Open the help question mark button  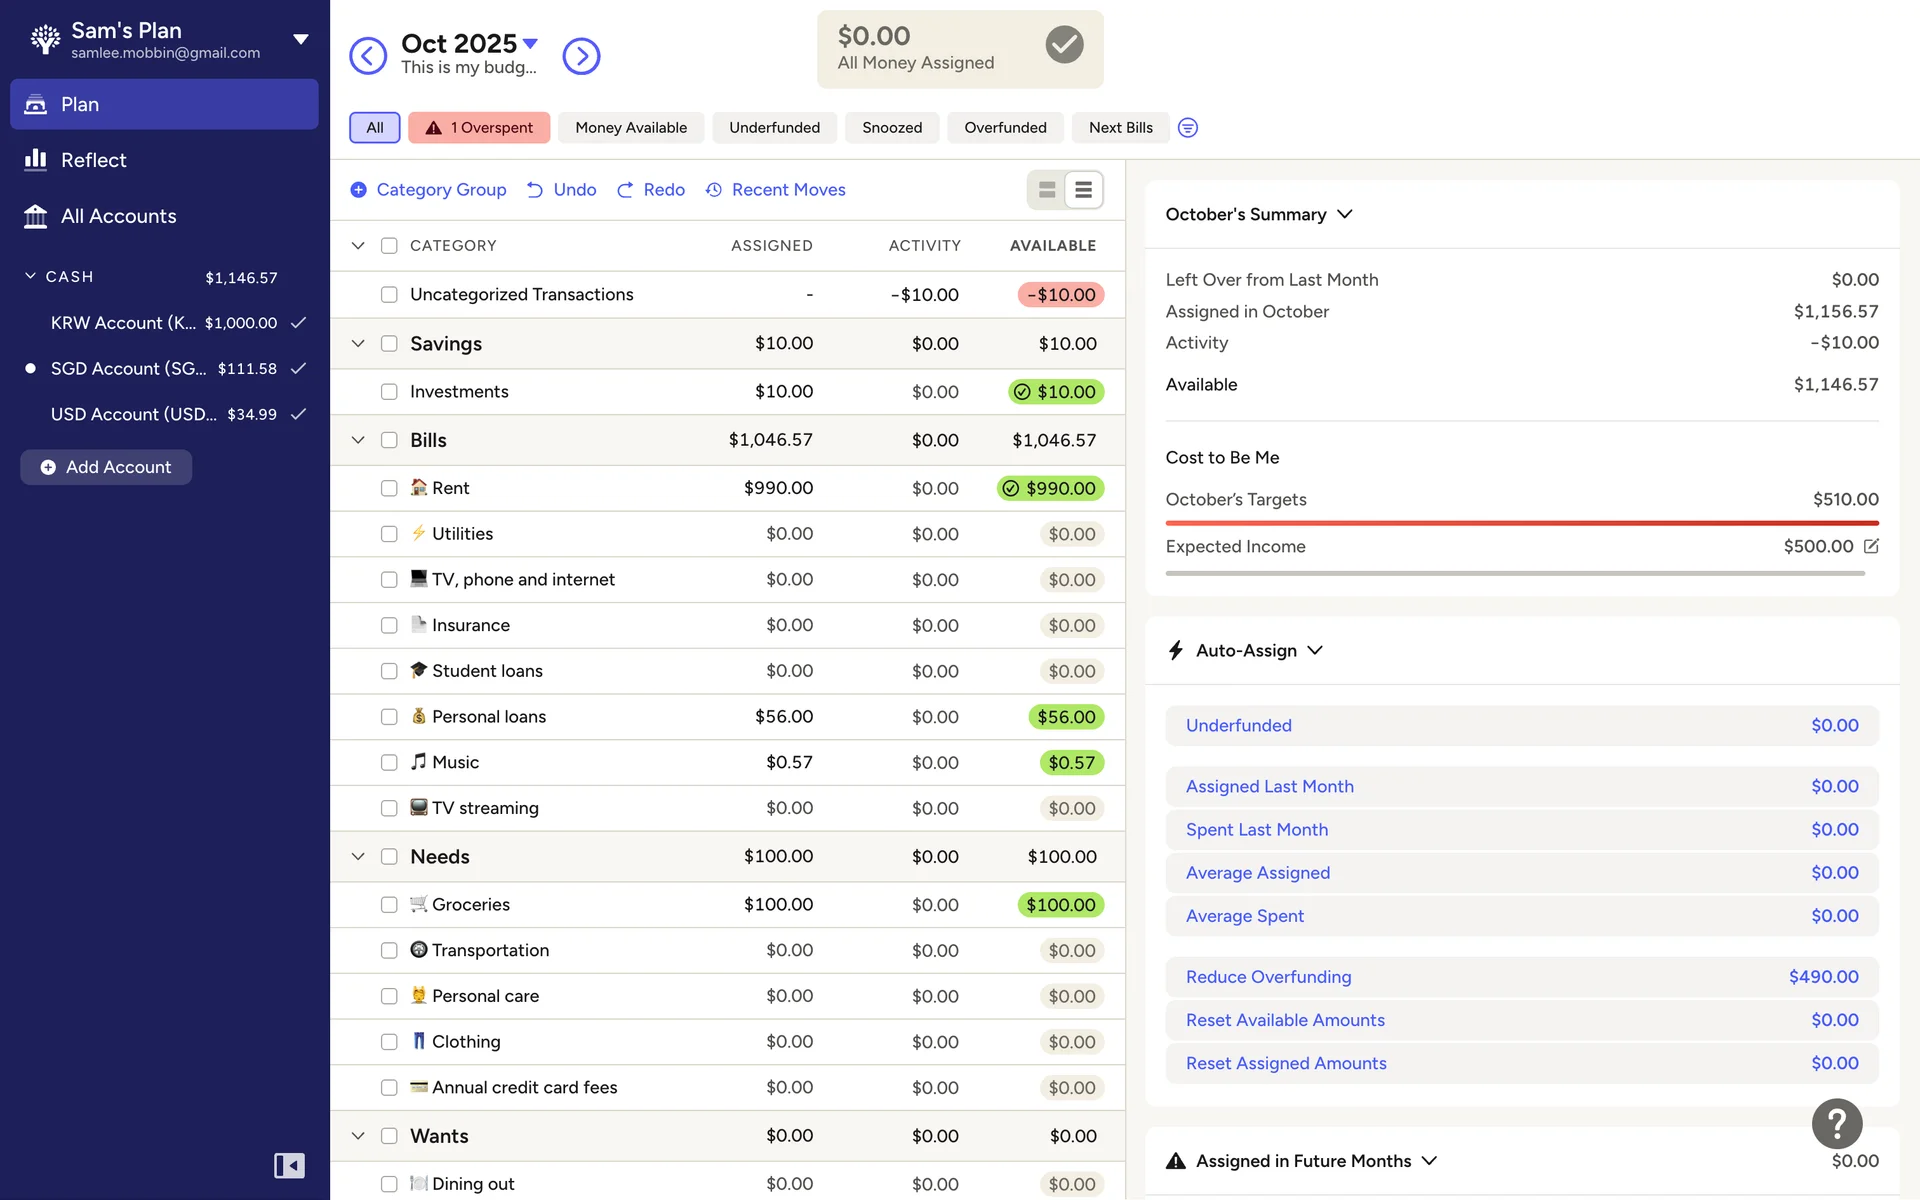point(1836,1124)
